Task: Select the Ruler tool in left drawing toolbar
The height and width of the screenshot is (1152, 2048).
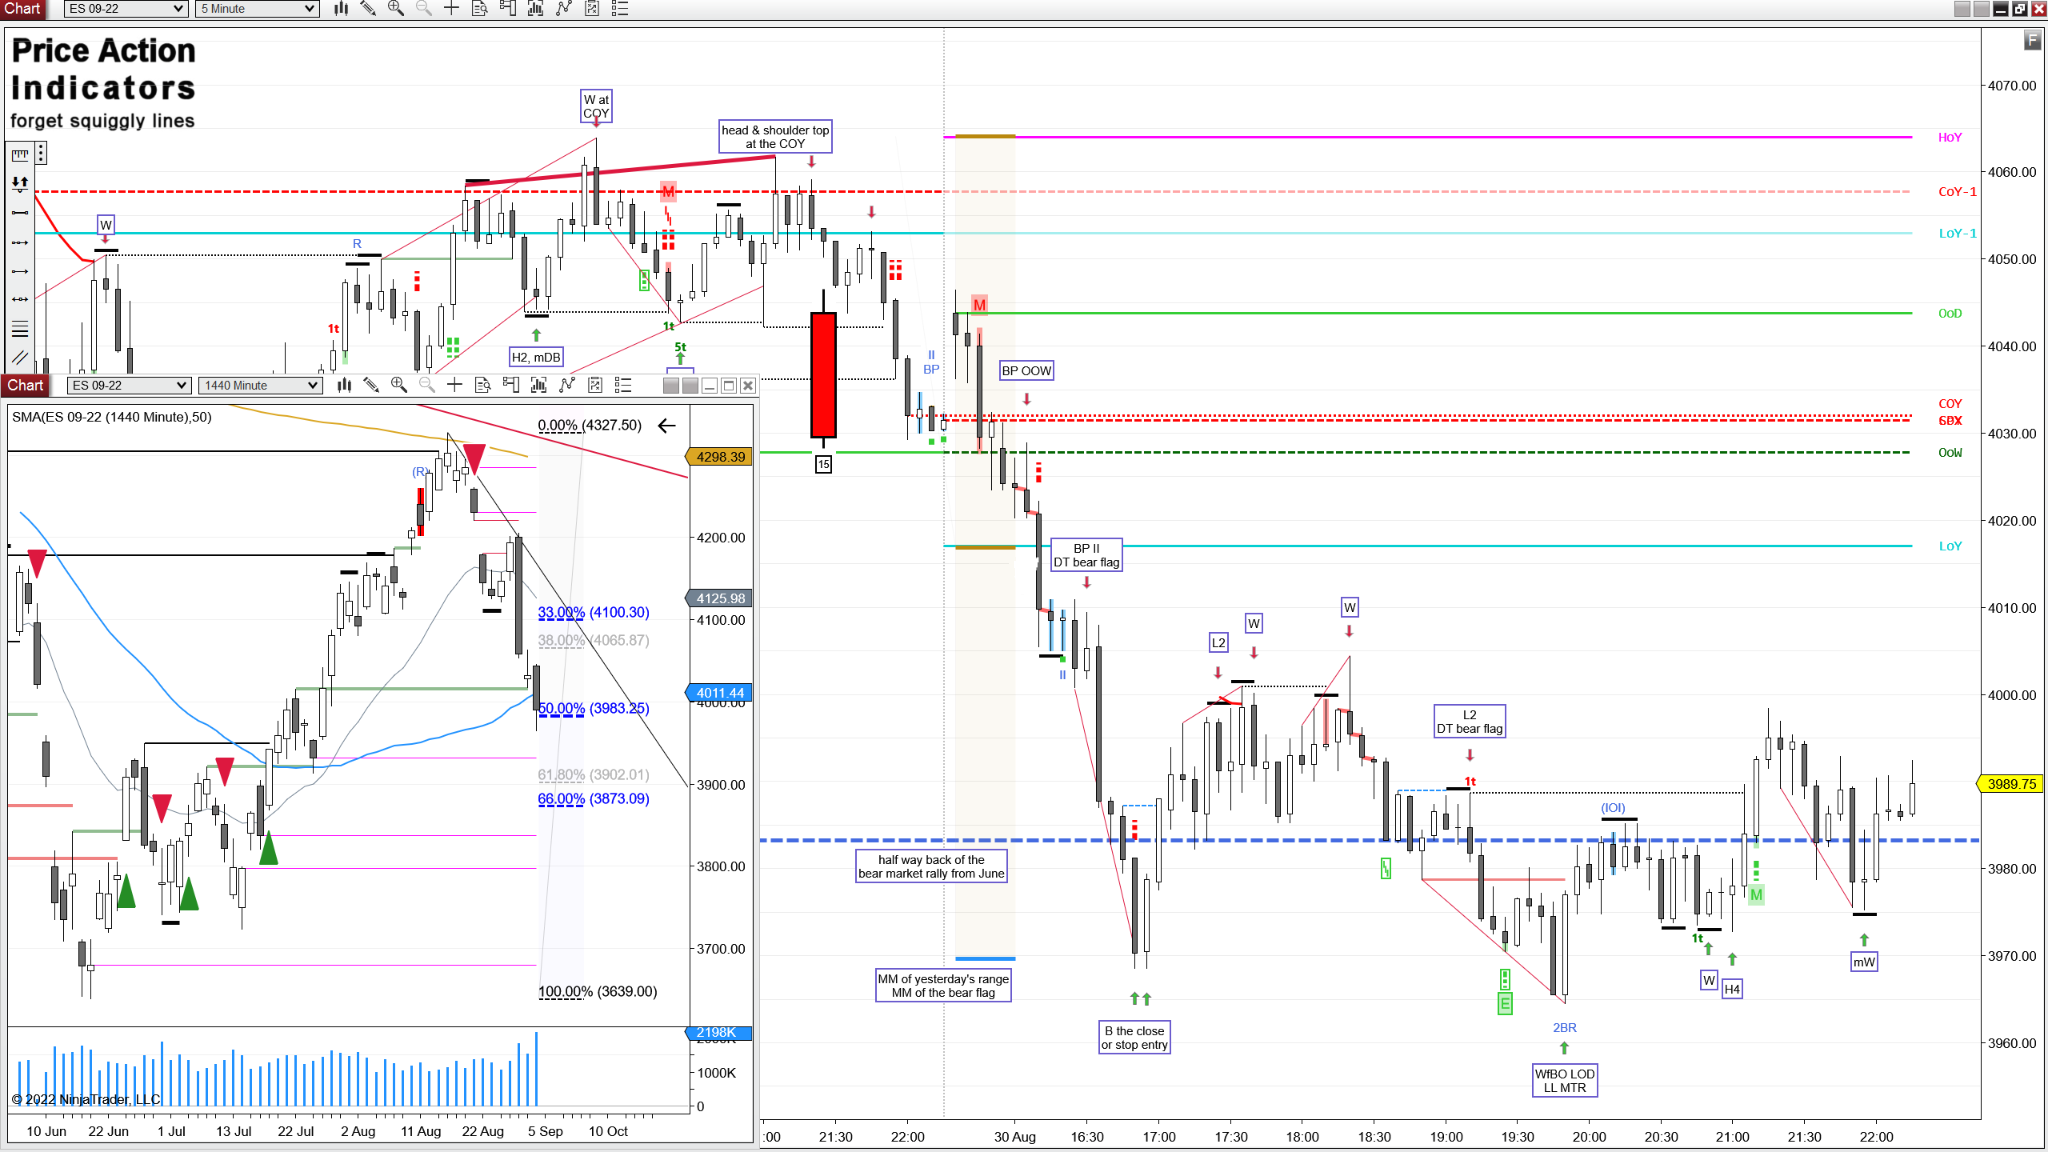Action: pyautogui.click(x=20, y=154)
